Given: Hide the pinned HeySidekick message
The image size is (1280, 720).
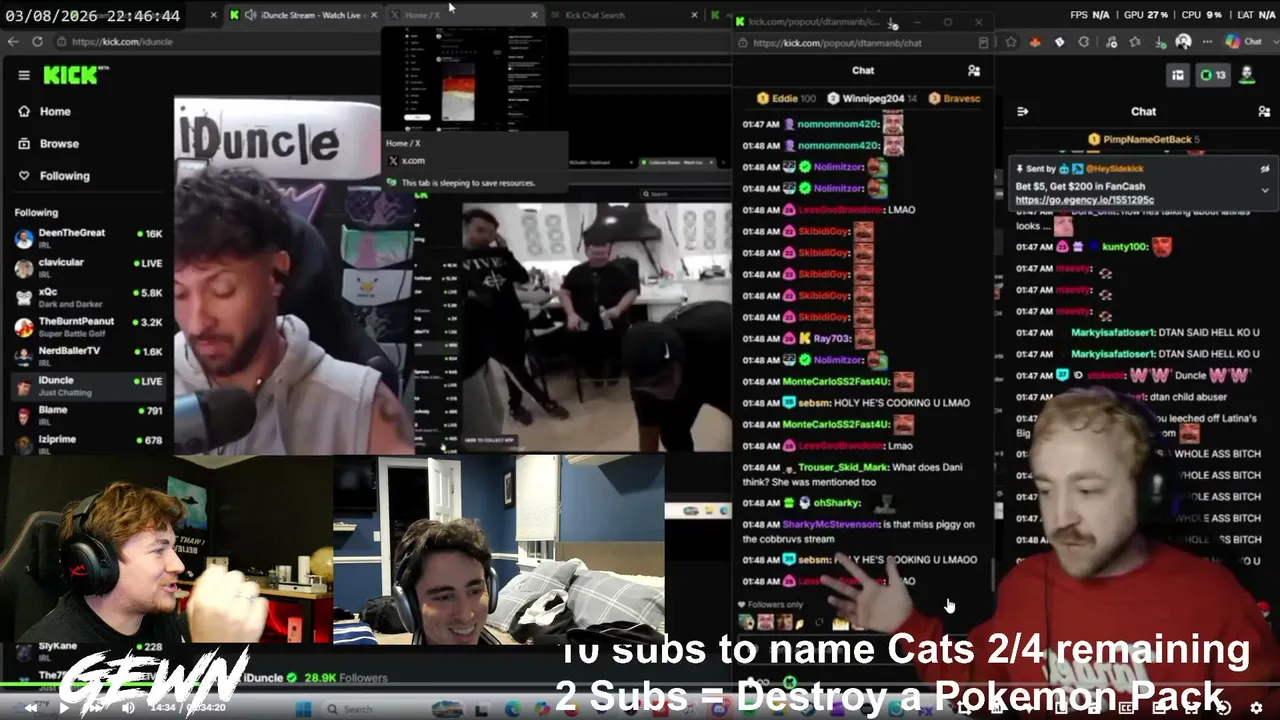Looking at the screenshot, I should pos(1265,169).
